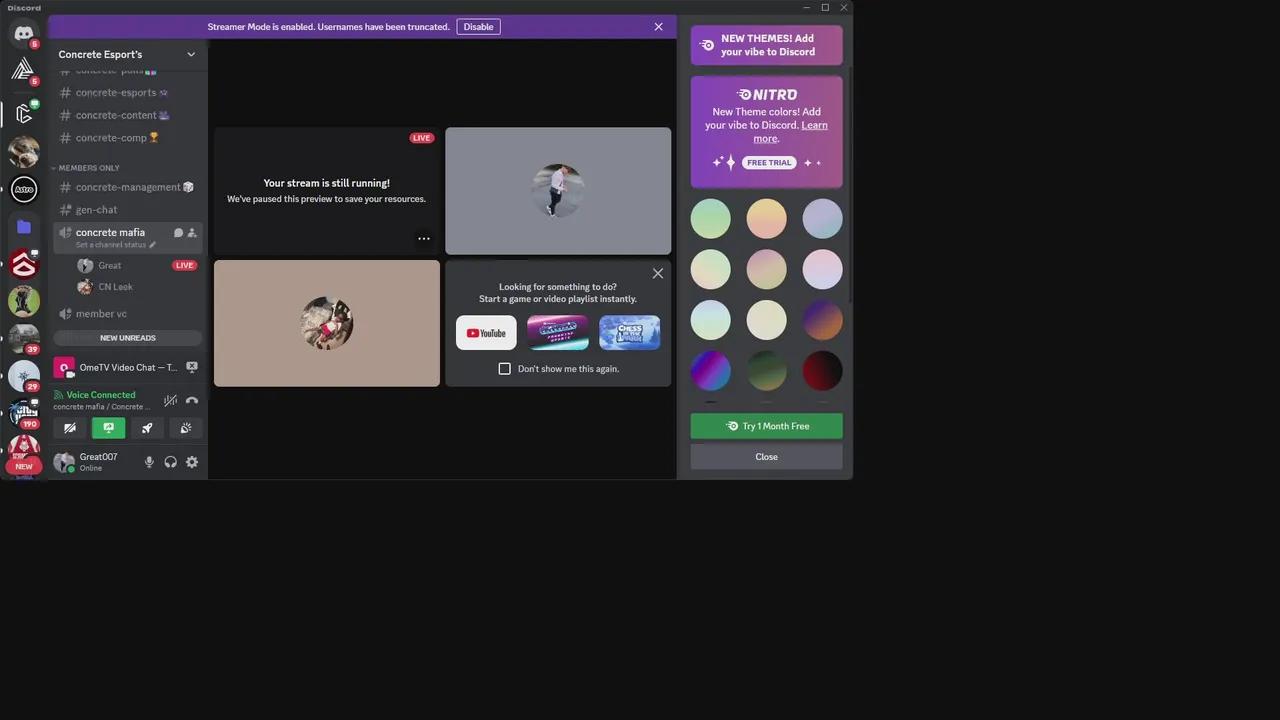Disconnect from the voice channel

tap(192, 401)
